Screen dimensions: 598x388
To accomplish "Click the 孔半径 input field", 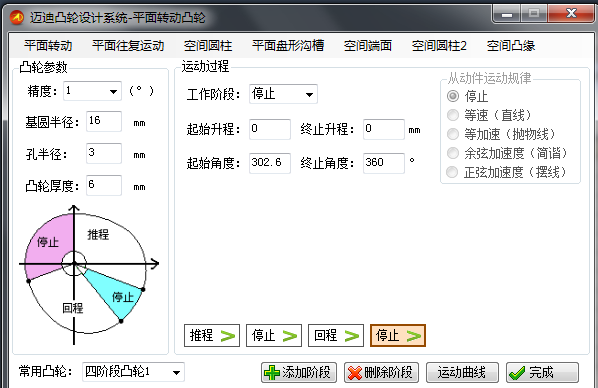I will click(104, 153).
